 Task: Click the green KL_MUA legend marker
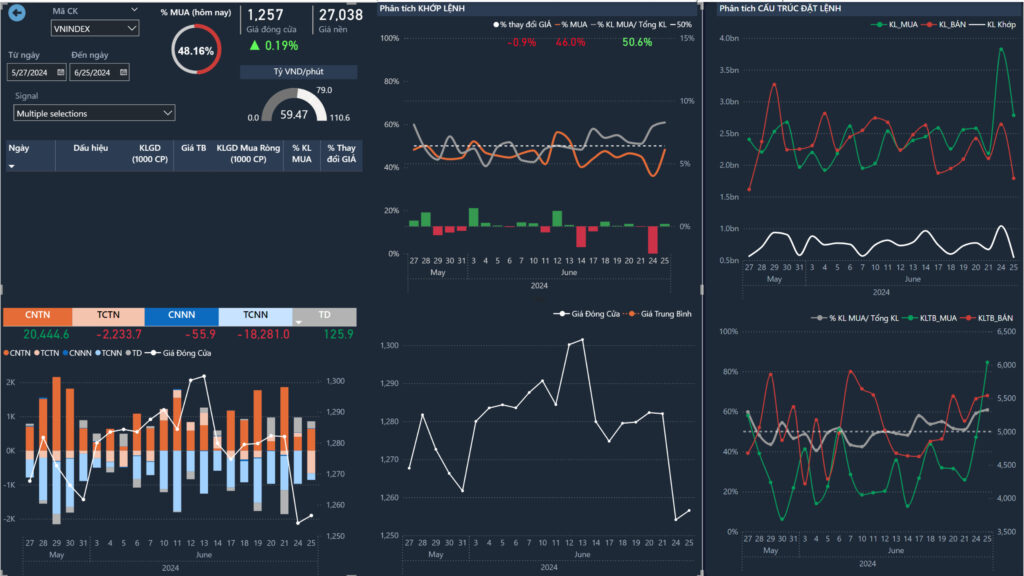pyautogui.click(x=877, y=23)
